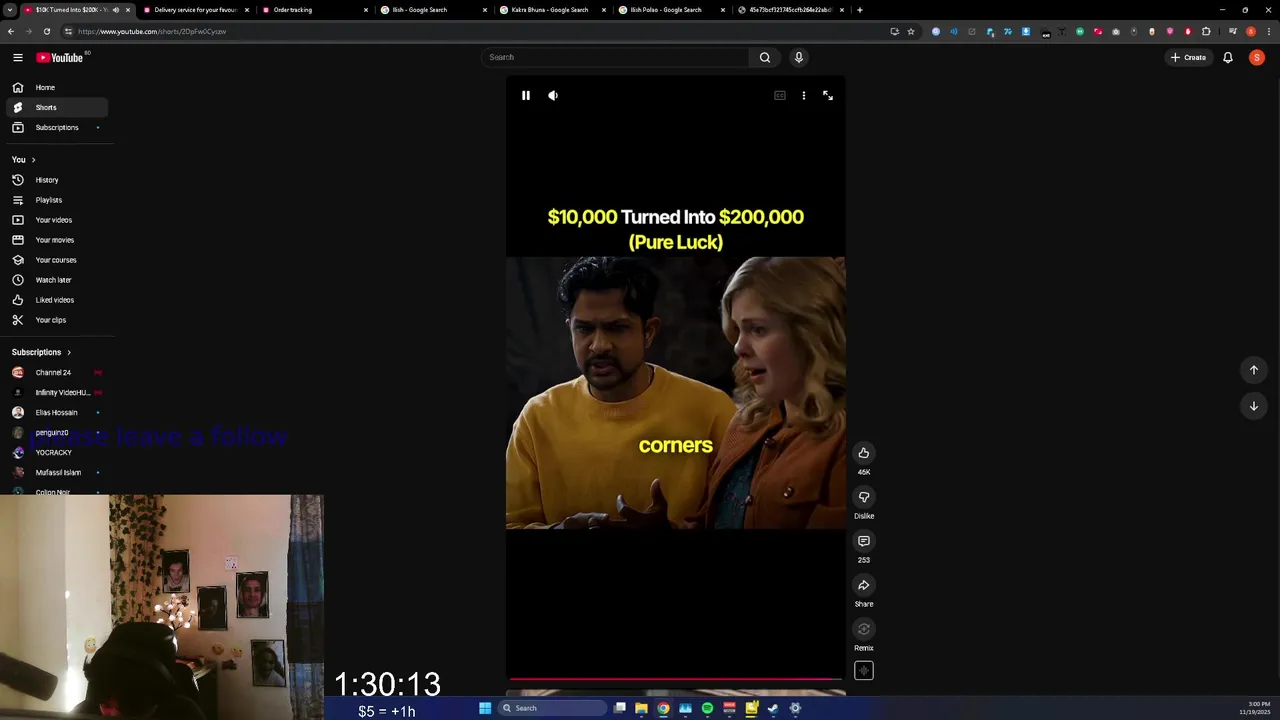This screenshot has width=1280, height=720.
Task: Reload the YouTube page
Action: click(x=46, y=31)
